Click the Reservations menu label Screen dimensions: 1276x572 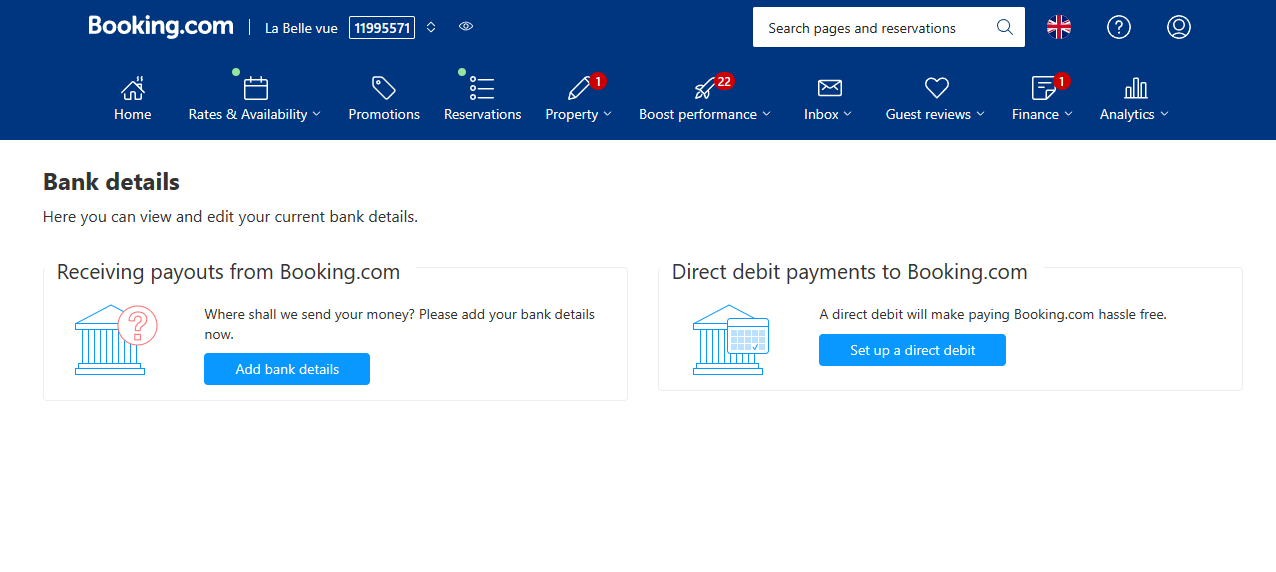tap(483, 114)
